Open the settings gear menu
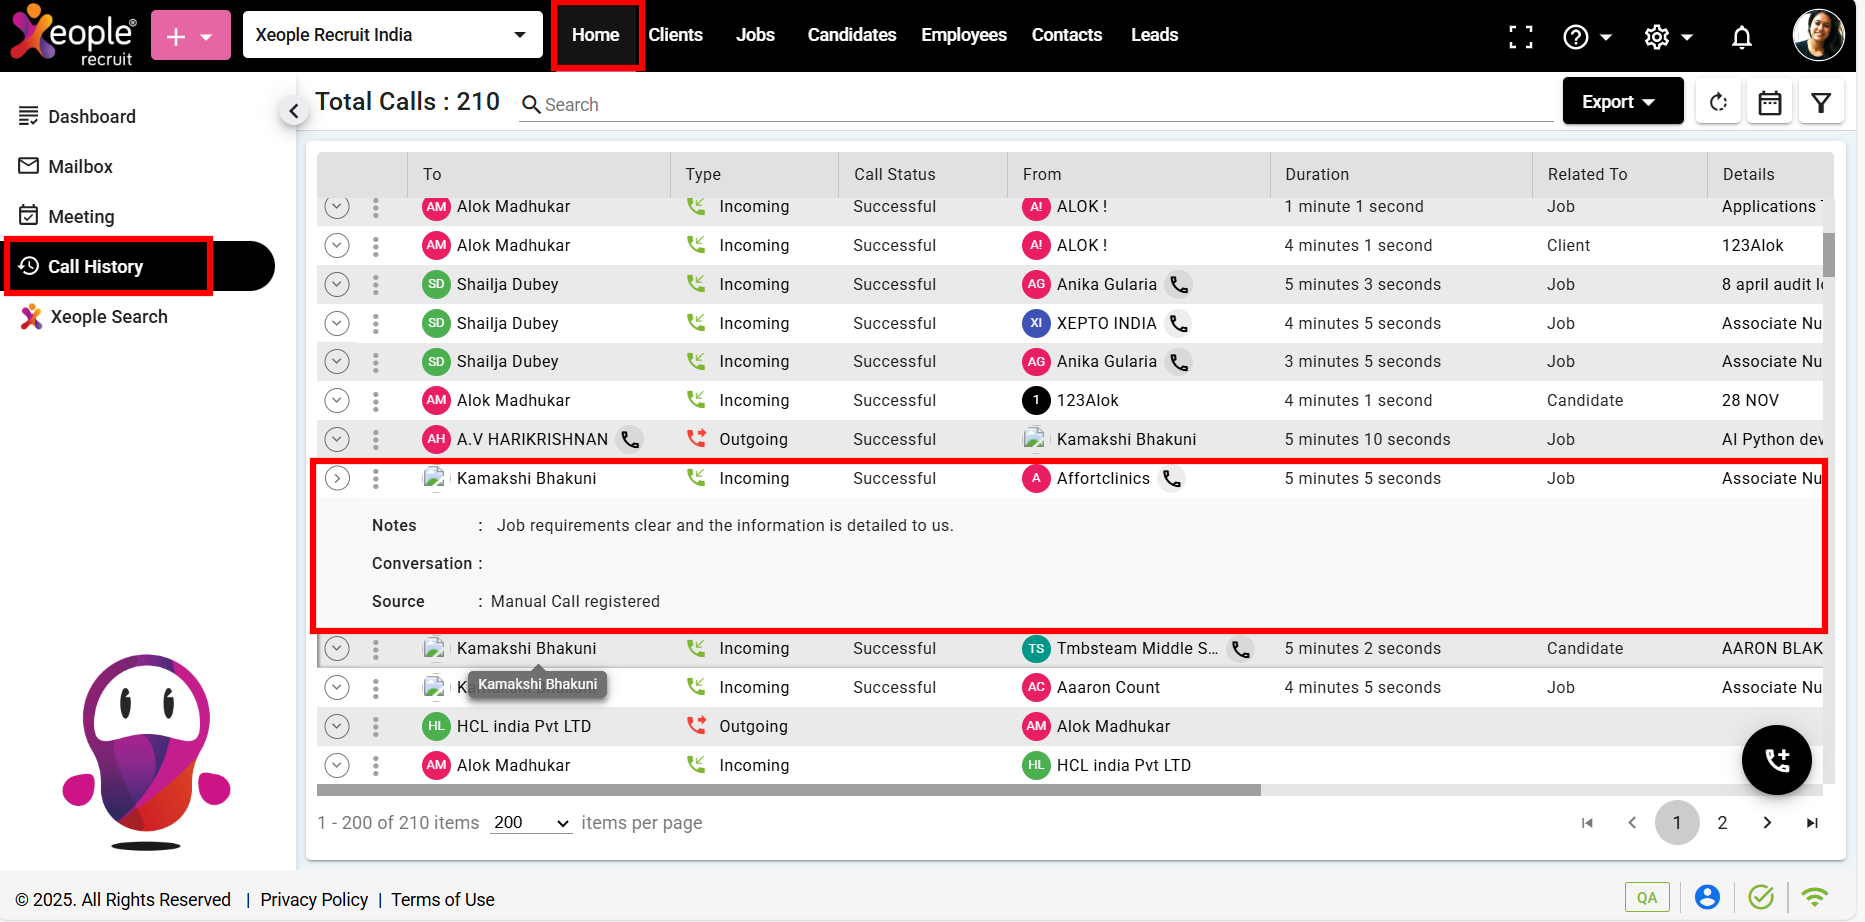Viewport: 1865px width, 922px height. [x=1667, y=37]
